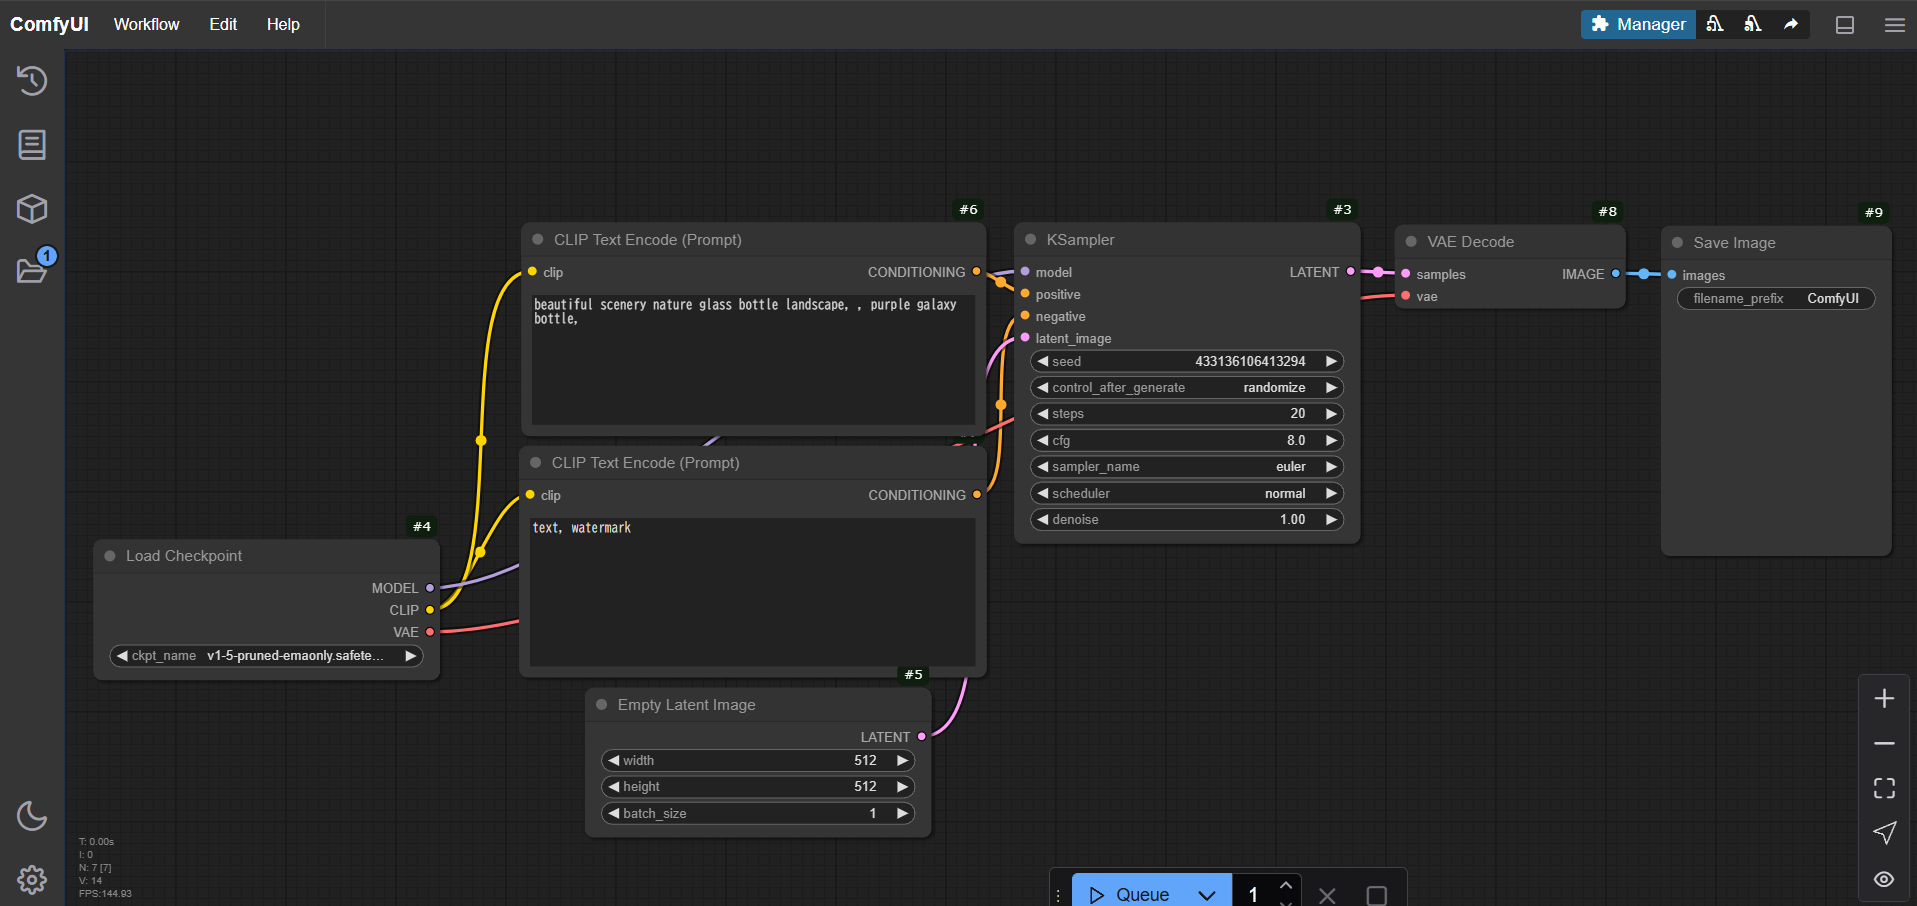The width and height of the screenshot is (1917, 906).
Task: Increase the seed with its right arrow
Action: [1331, 361]
